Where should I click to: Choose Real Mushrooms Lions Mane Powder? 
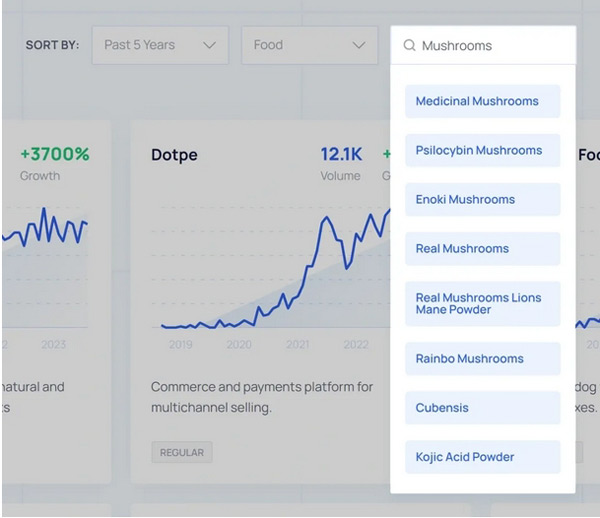[482, 304]
